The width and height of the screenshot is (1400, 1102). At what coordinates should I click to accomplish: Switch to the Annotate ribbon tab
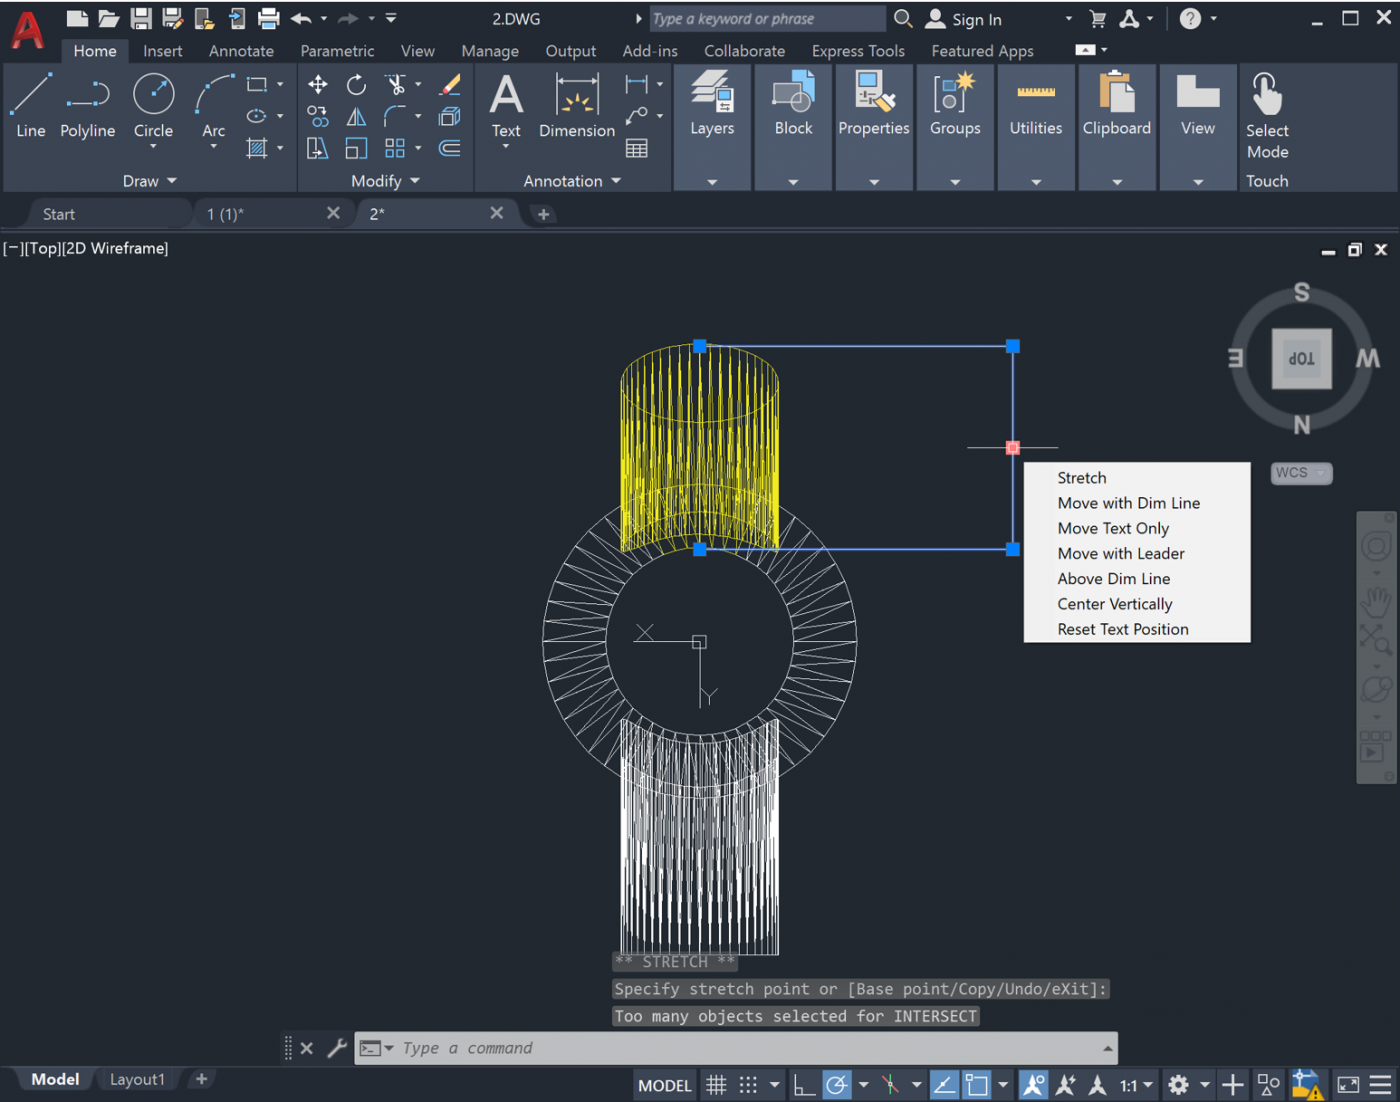point(241,51)
